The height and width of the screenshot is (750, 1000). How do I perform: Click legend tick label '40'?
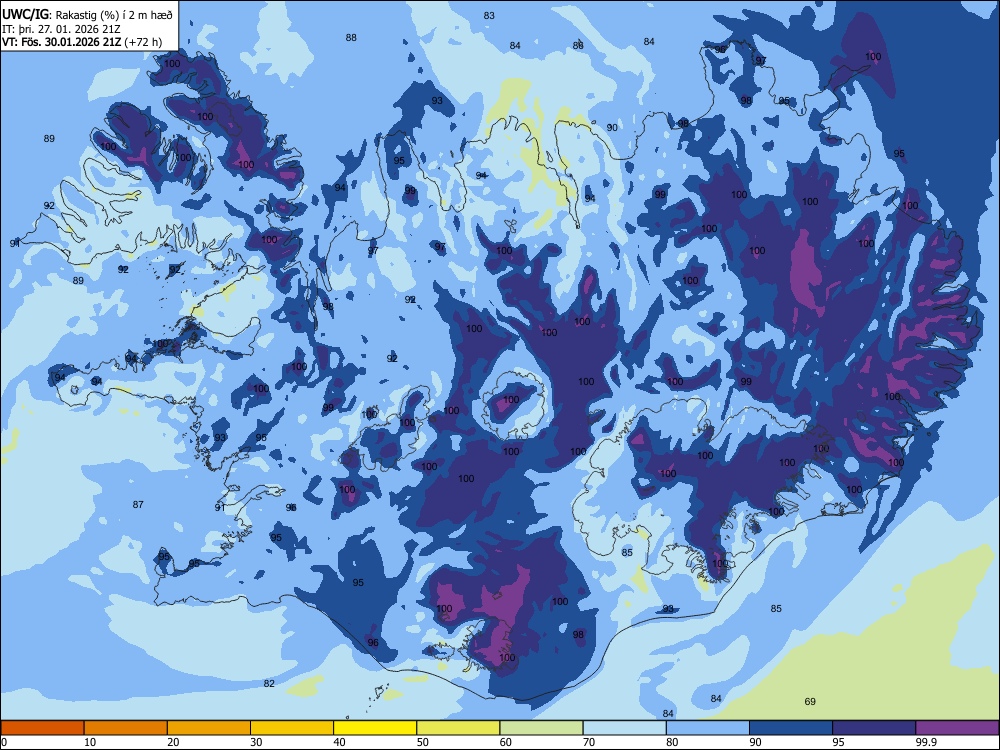pos(339,742)
